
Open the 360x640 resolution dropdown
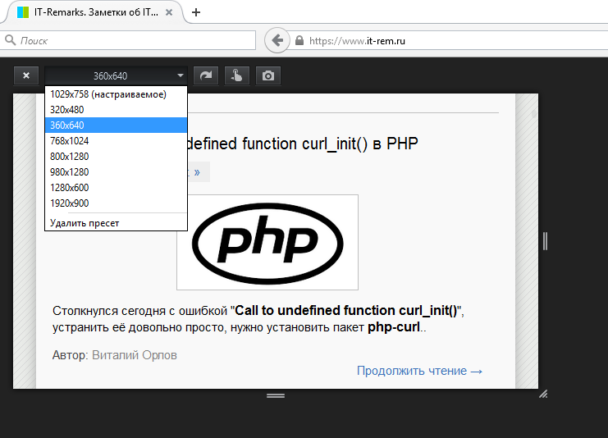pyautogui.click(x=116, y=76)
